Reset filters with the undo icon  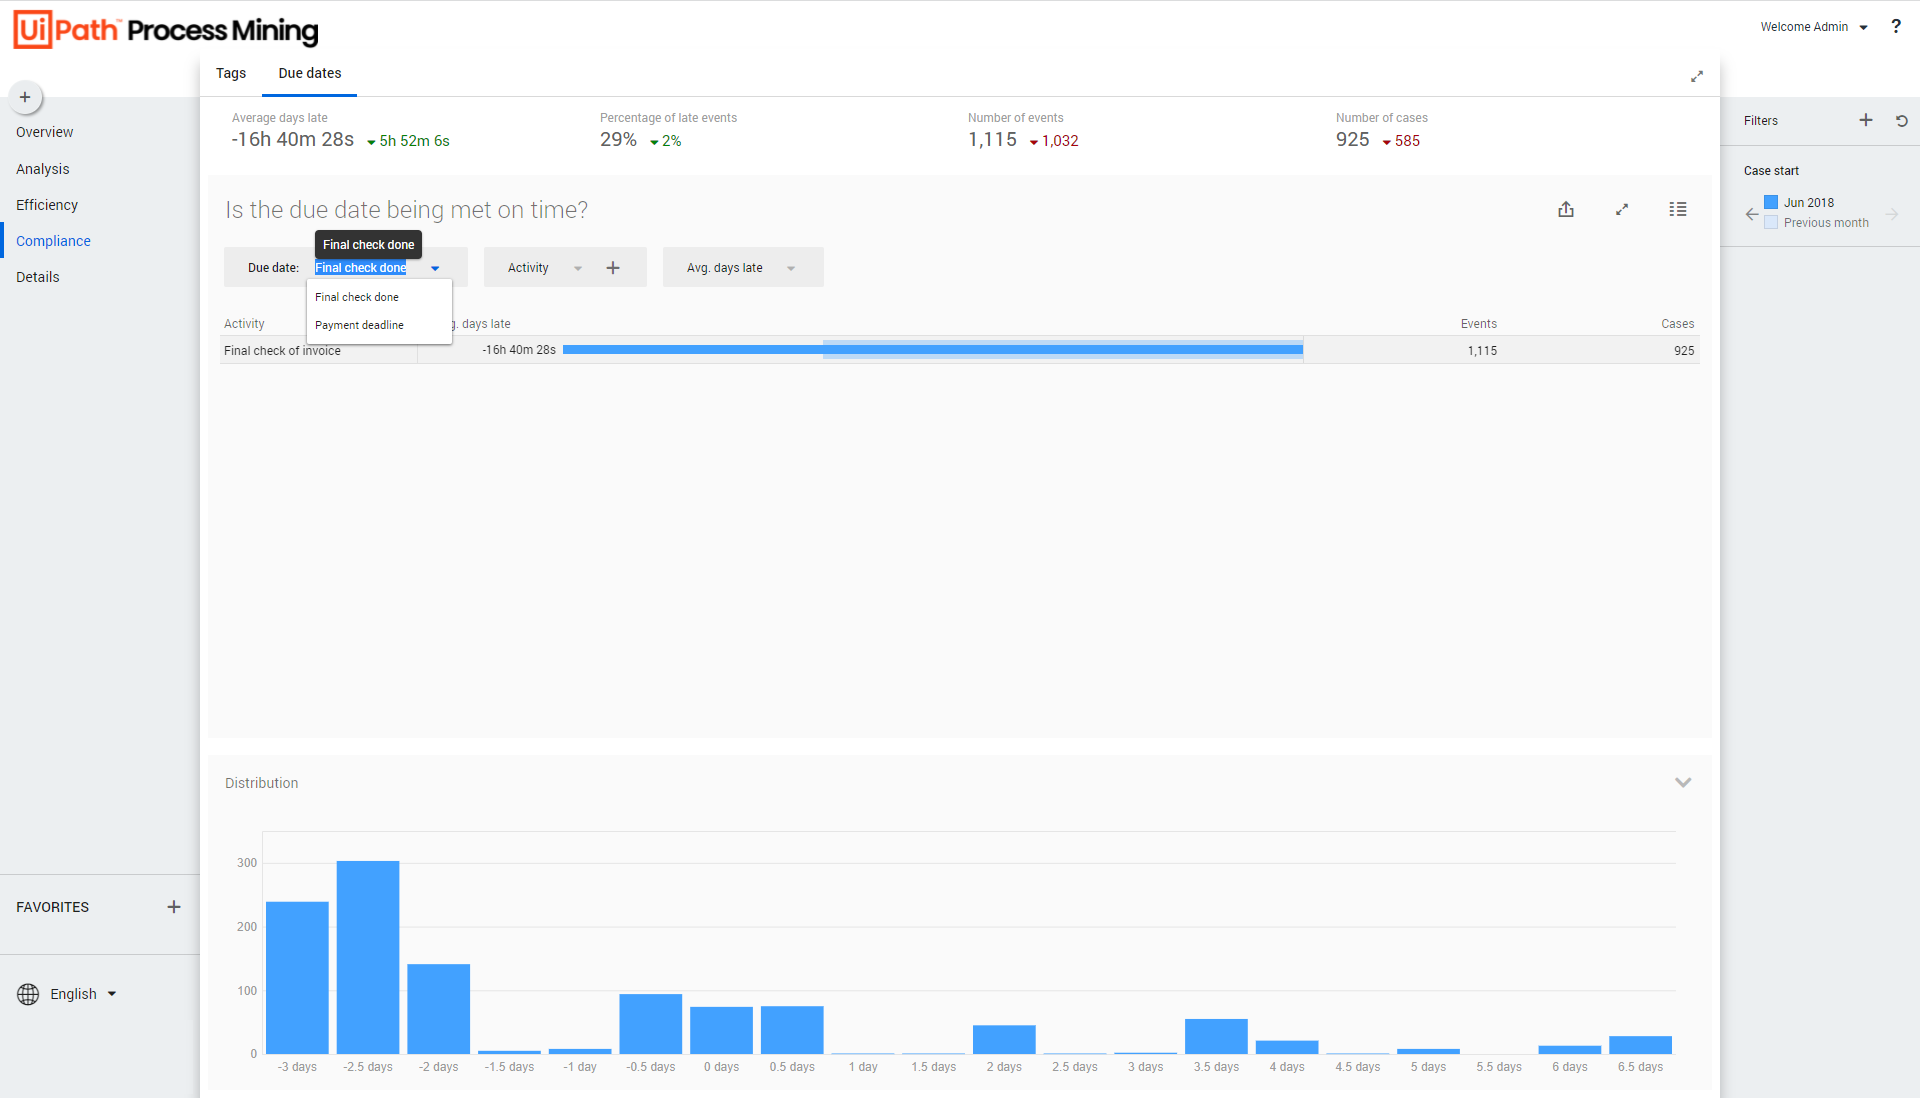click(x=1902, y=120)
